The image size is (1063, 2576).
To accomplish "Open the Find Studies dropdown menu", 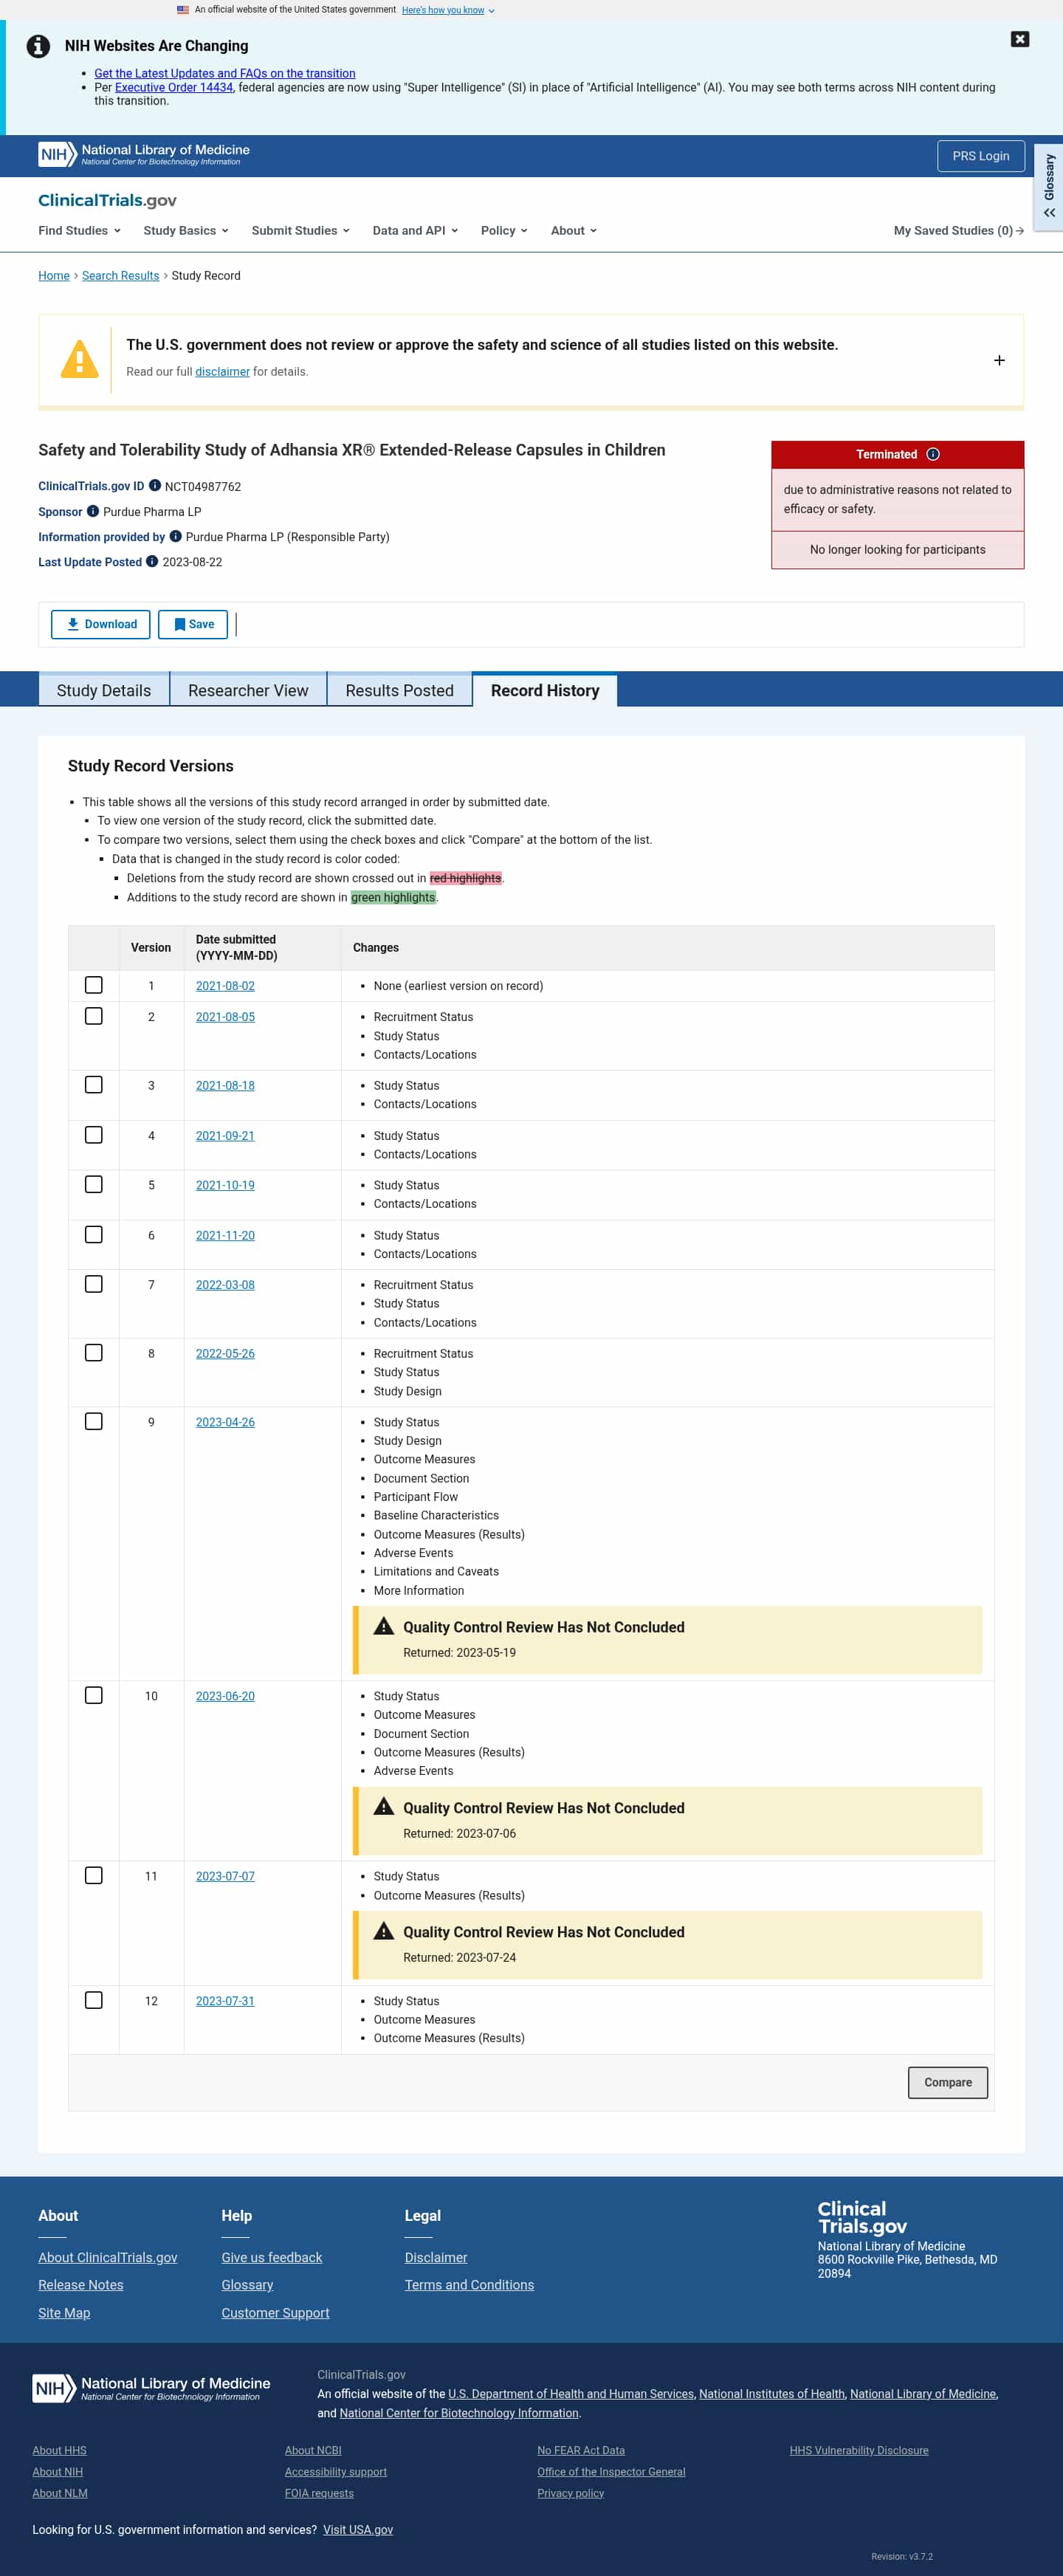I will click(x=79, y=230).
